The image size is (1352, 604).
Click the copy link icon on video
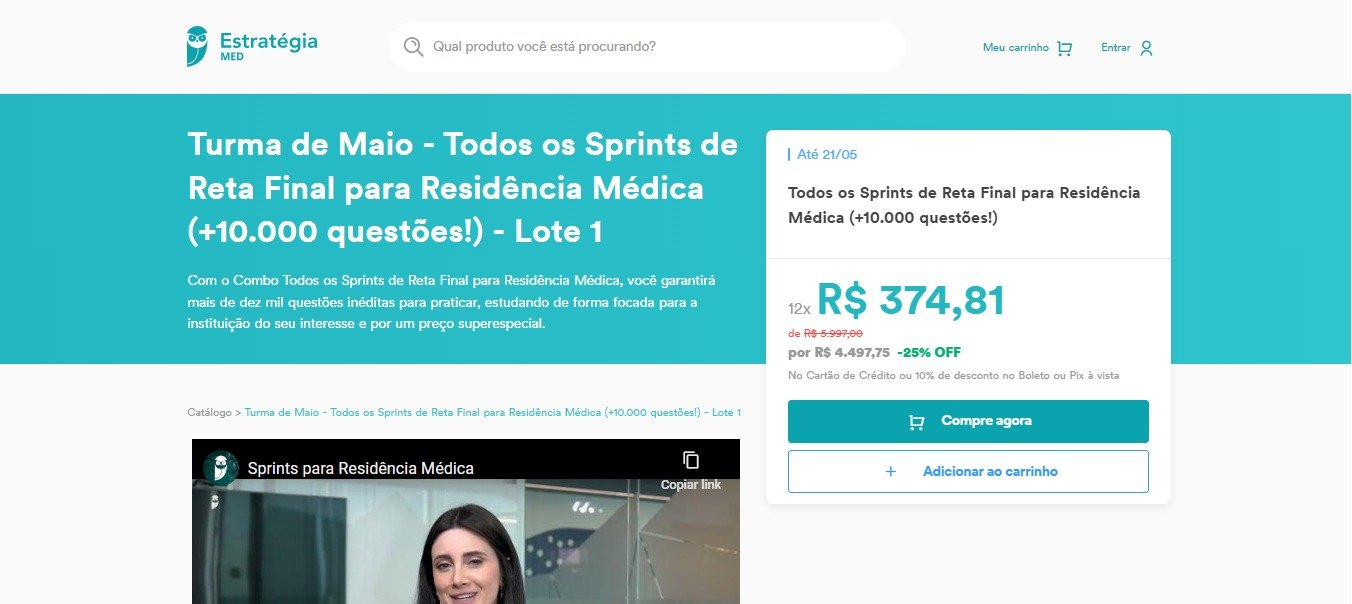(x=691, y=460)
